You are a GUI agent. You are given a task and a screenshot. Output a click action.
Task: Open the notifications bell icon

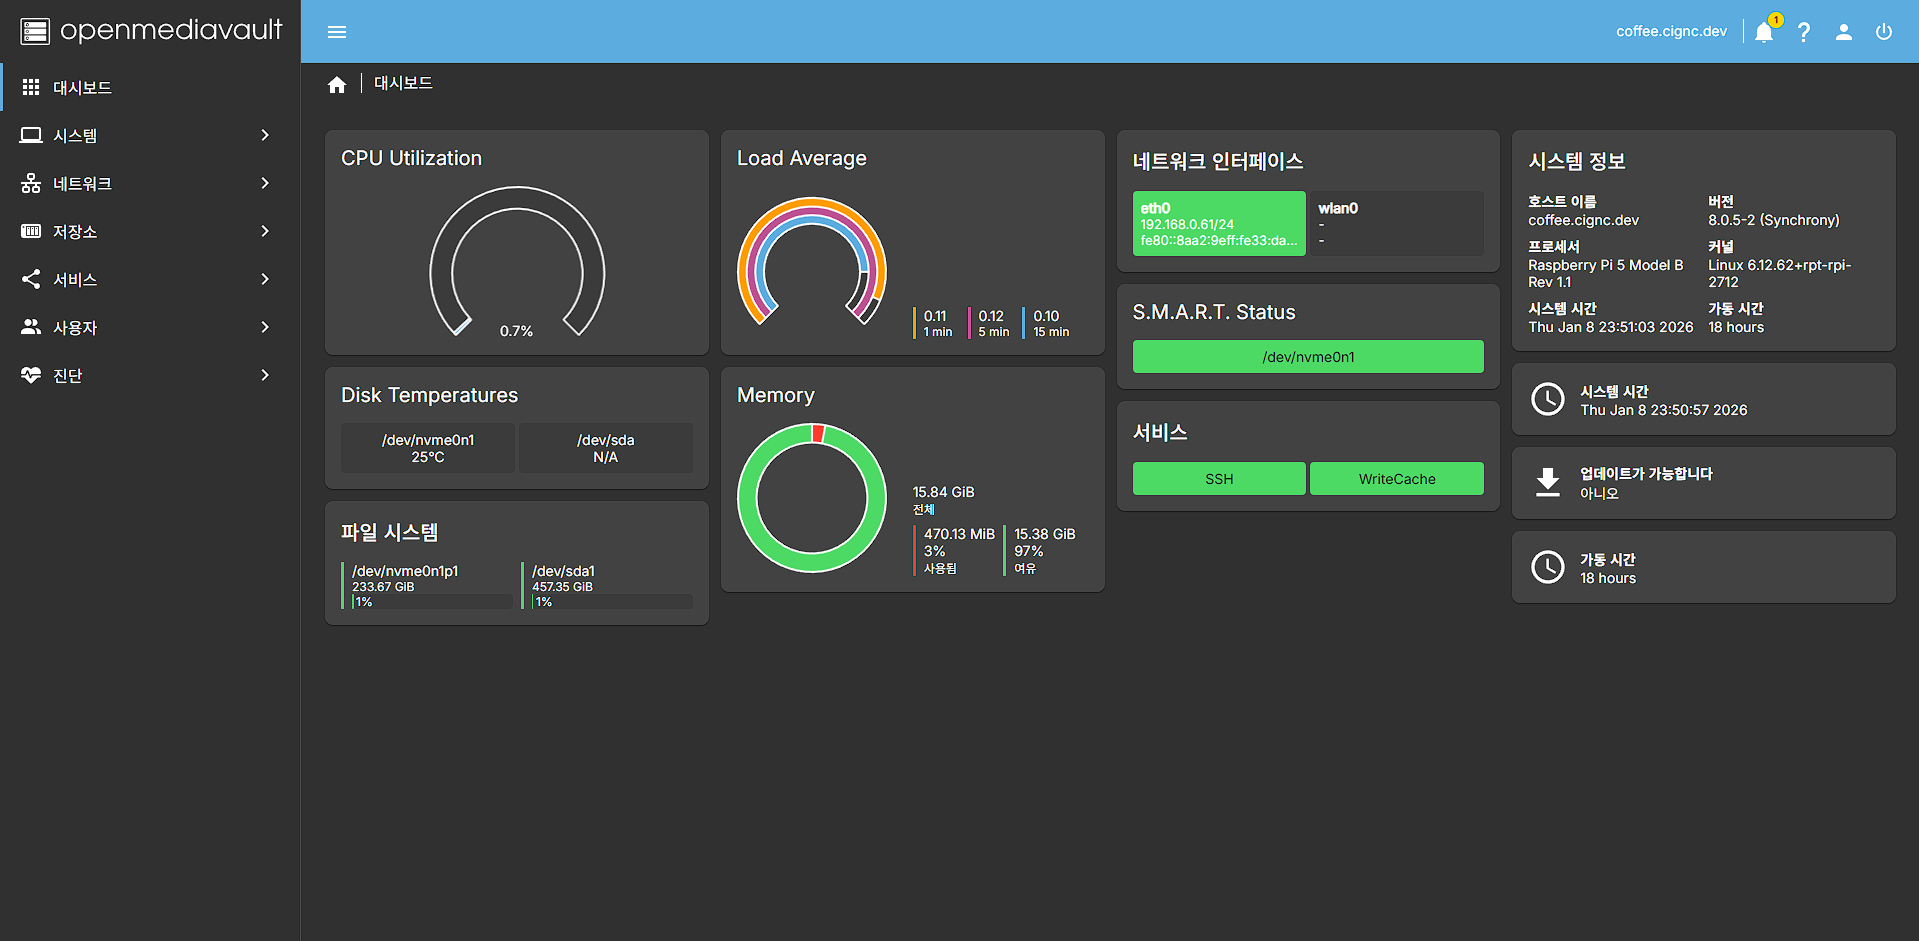point(1764,32)
